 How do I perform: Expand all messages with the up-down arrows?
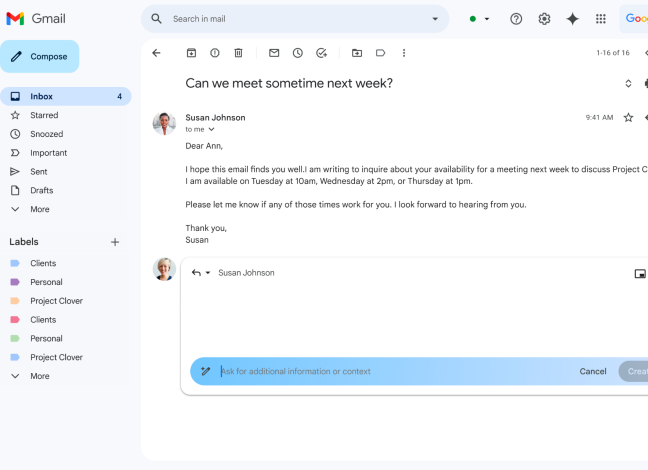628,84
